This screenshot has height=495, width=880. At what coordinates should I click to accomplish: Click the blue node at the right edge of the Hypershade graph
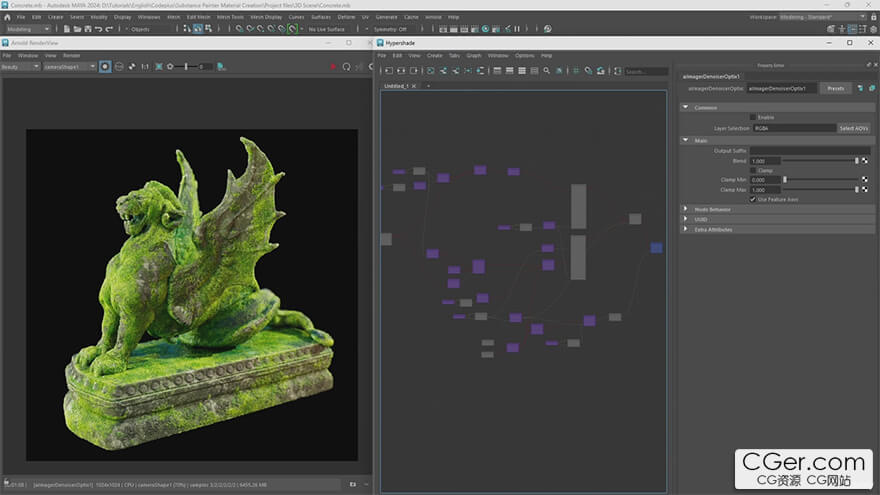coord(656,248)
